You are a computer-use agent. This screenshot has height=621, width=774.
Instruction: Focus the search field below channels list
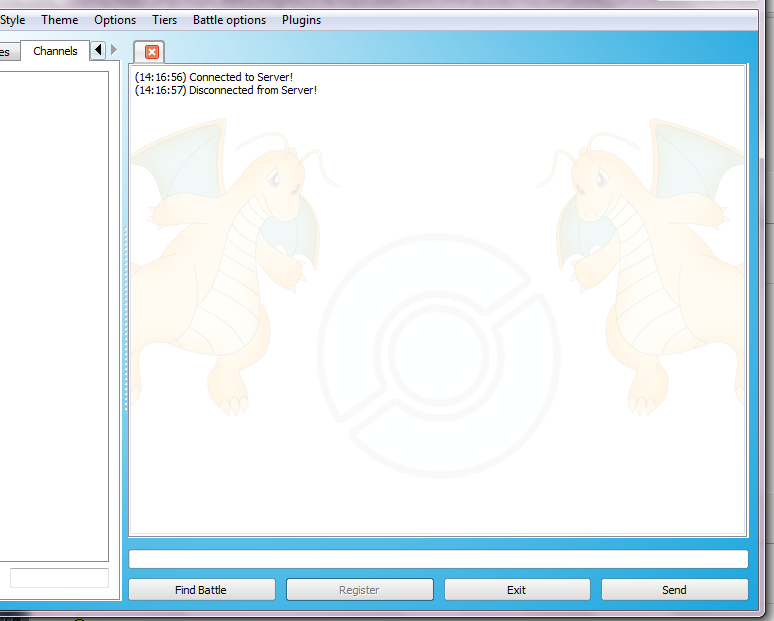click(x=59, y=578)
